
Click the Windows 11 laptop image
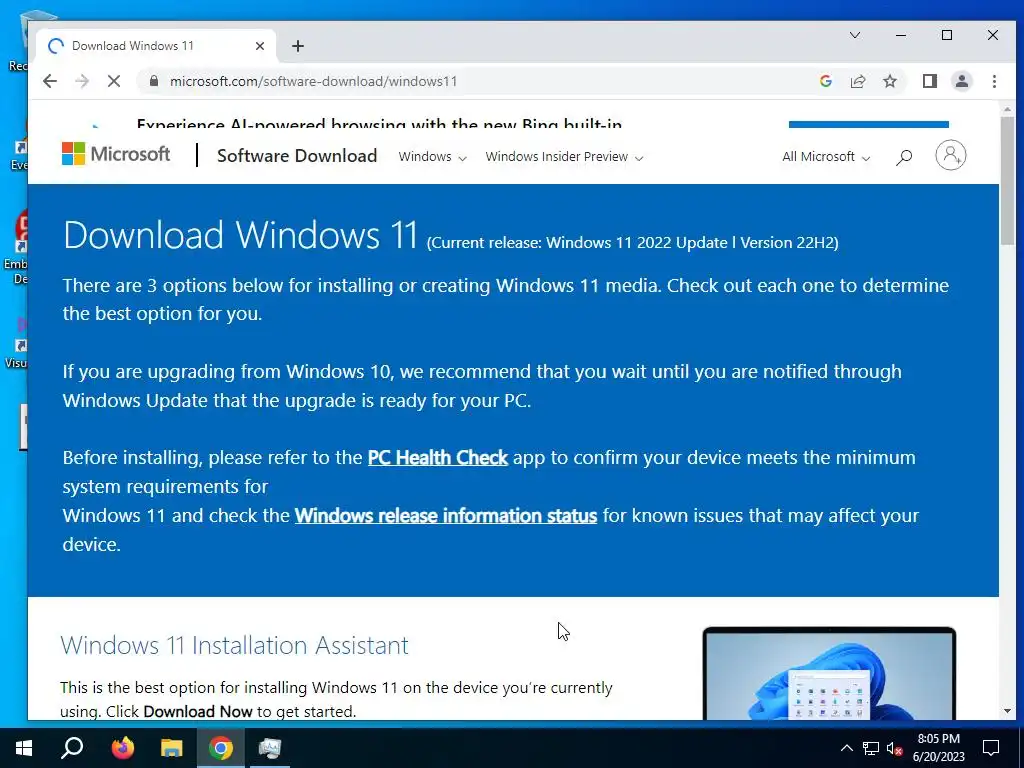(x=829, y=673)
